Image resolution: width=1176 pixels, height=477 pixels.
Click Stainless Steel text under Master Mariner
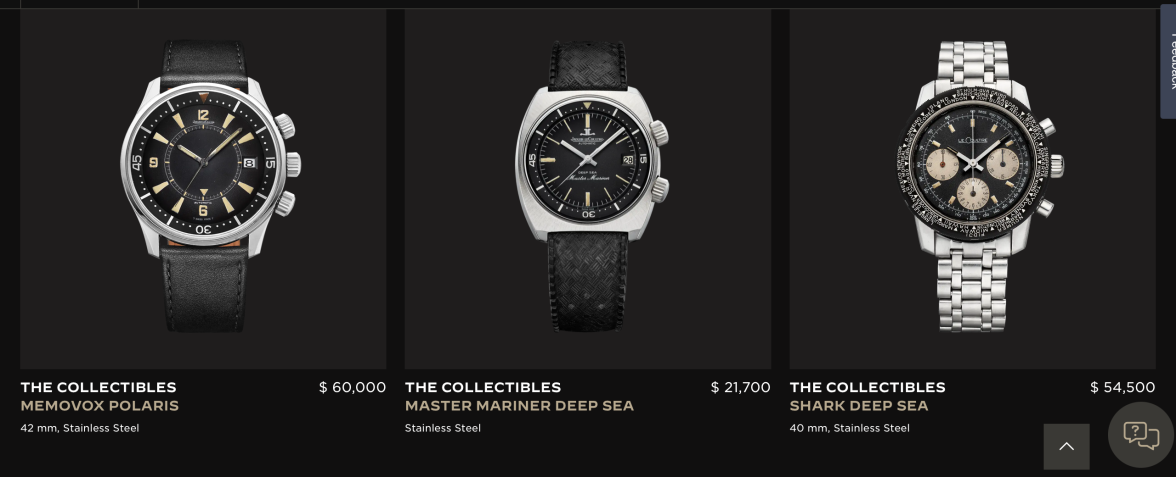[442, 428]
